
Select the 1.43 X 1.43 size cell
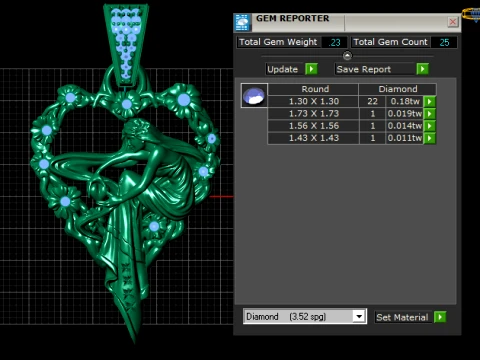[313, 138]
